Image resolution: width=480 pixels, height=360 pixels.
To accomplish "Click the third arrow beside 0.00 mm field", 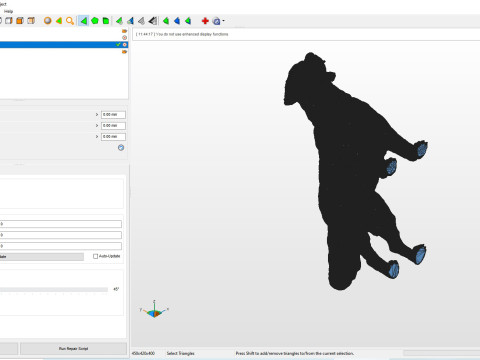I will [97, 136].
